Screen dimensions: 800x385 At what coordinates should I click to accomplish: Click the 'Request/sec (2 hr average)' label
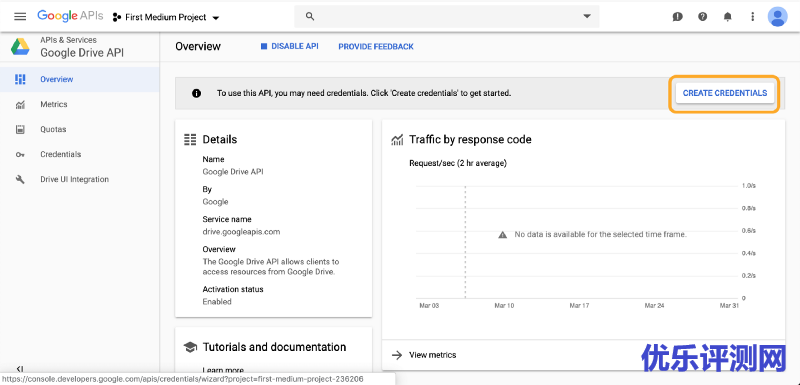tap(458, 164)
